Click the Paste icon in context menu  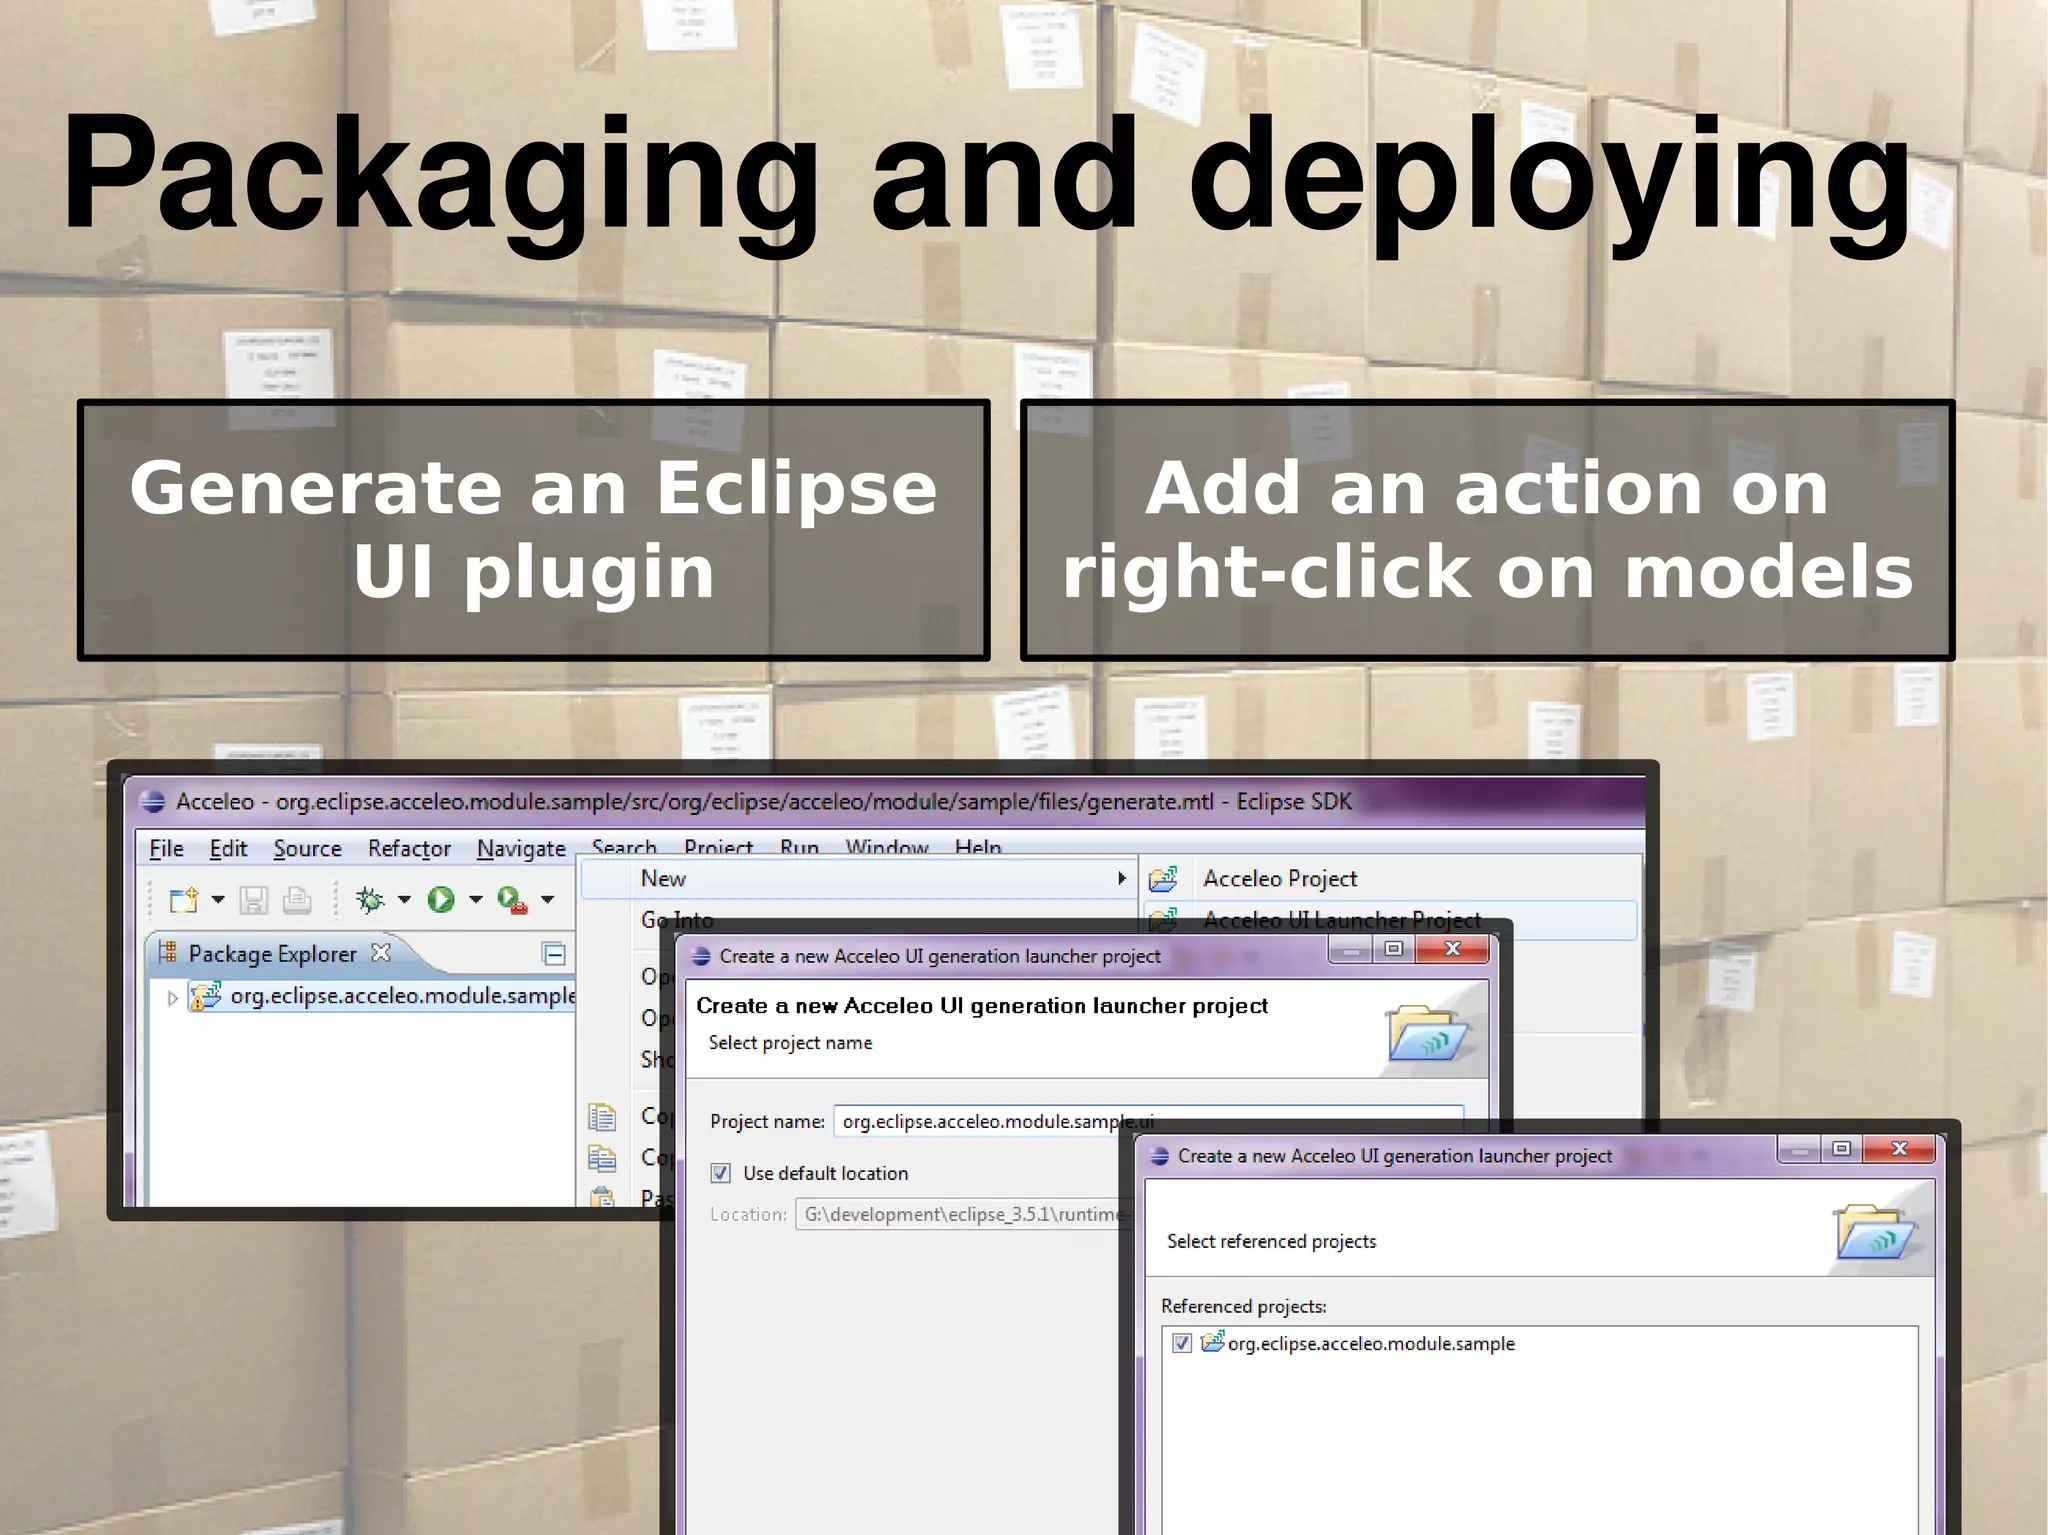pos(602,1196)
